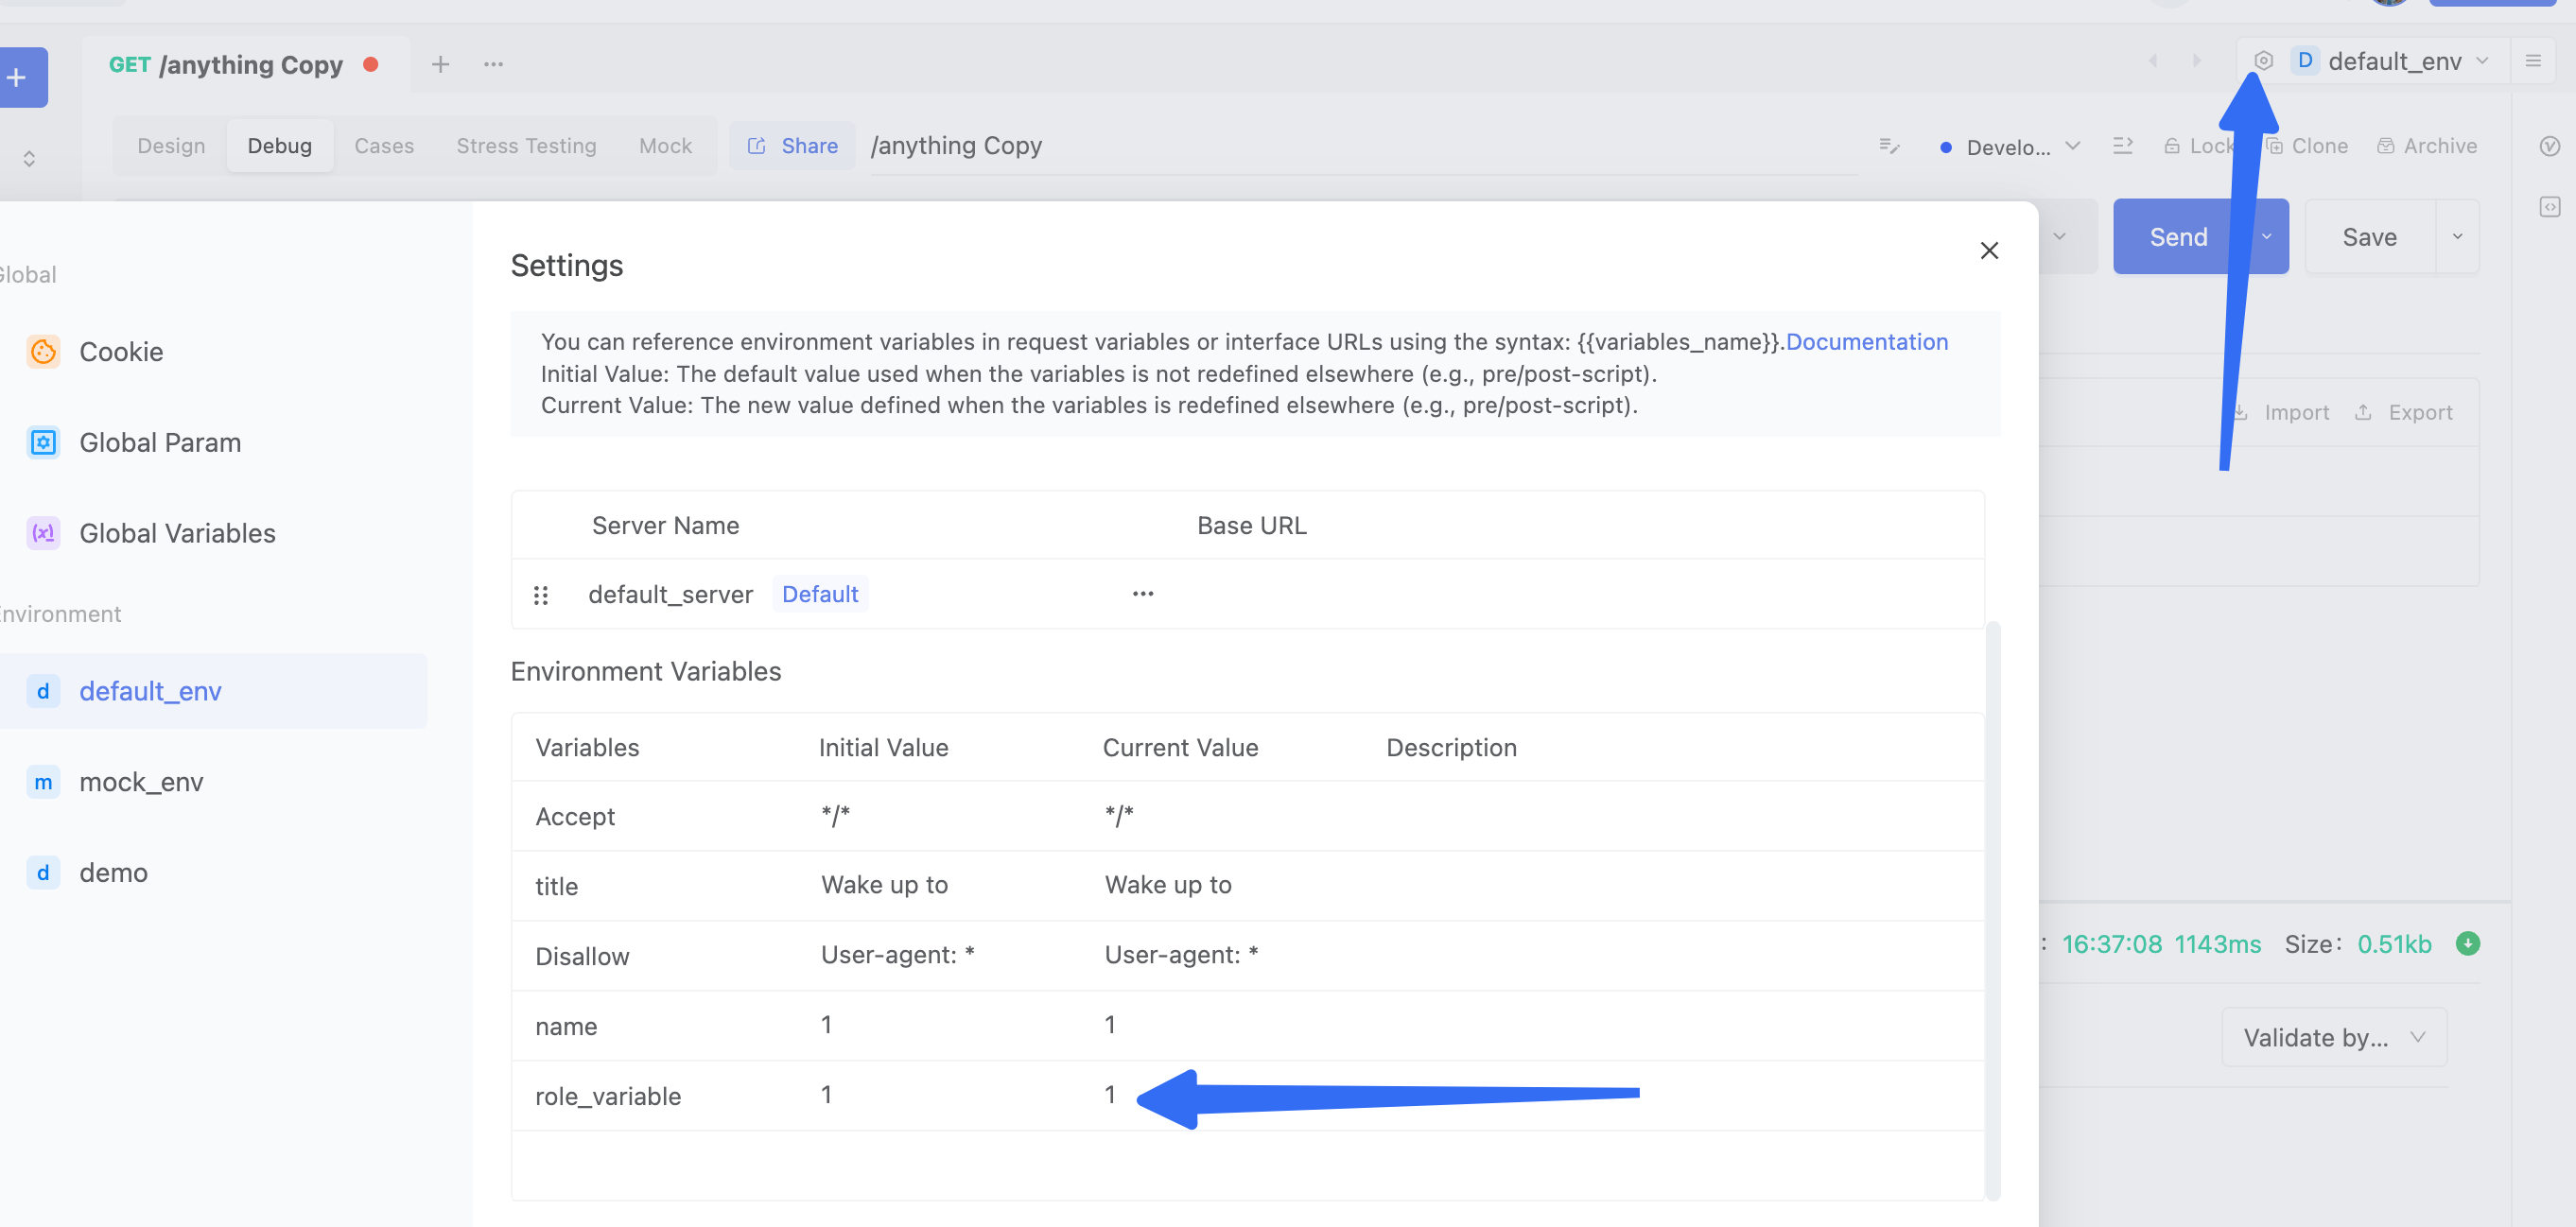Click the list-arrow icon before Lock

[x=2123, y=146]
